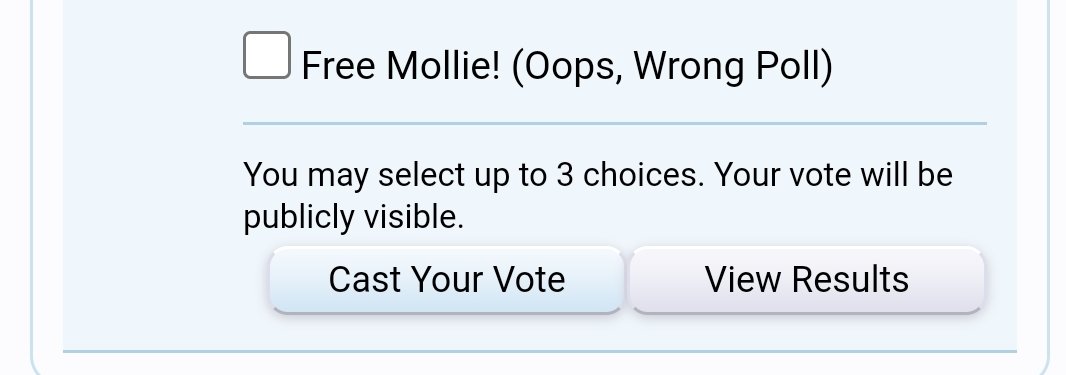1066x375 pixels.
Task: Show current vote tallies using View Results
Action: tap(807, 280)
